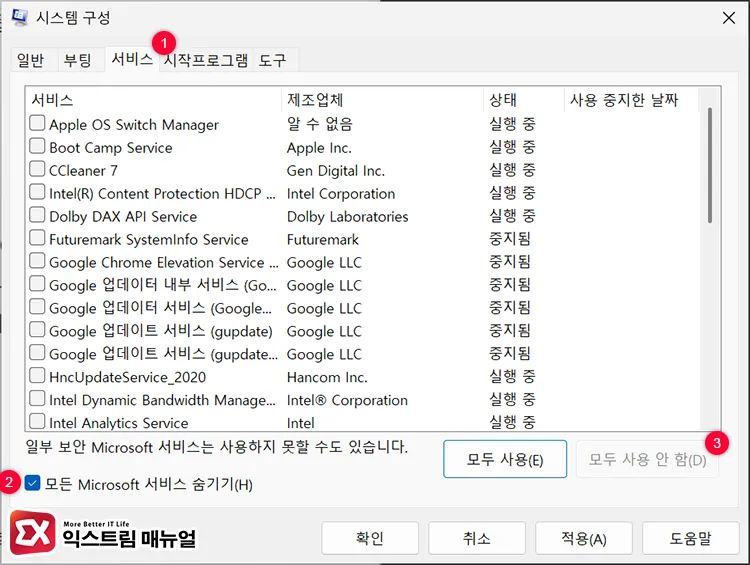This screenshot has height=565, width=750.
Task: Click the Futuremark manufacturer cell
Action: 323,240
